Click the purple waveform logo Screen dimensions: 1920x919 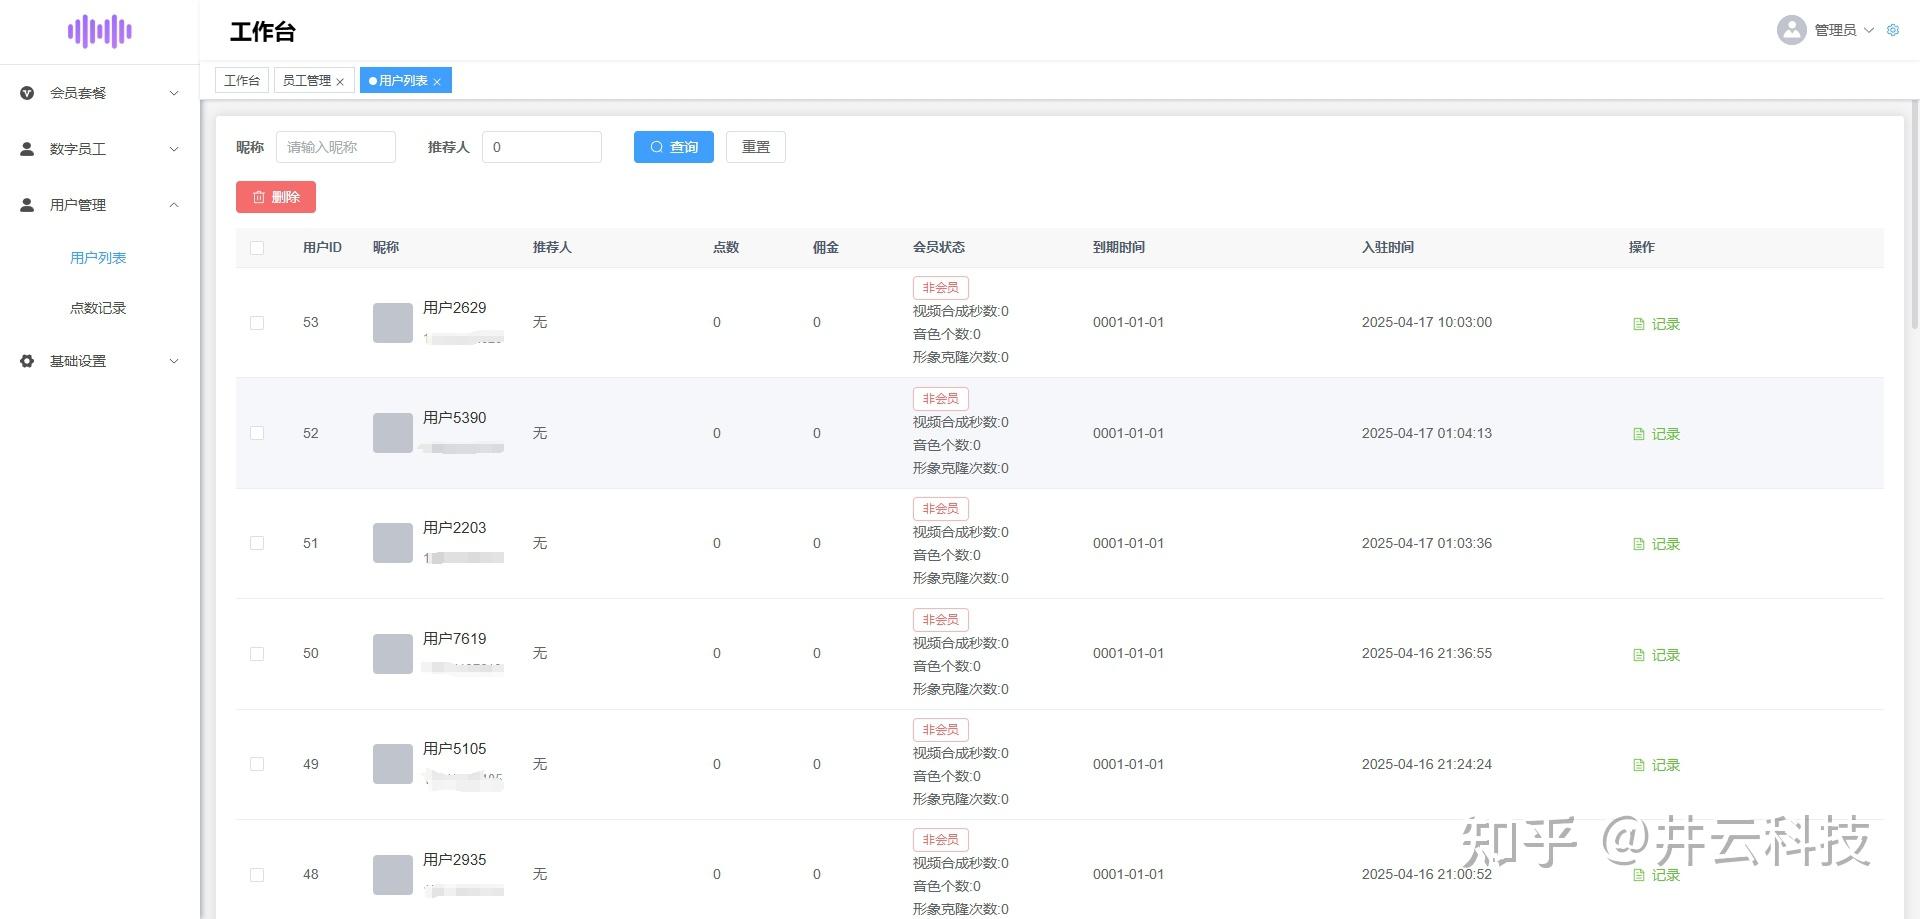tap(100, 31)
